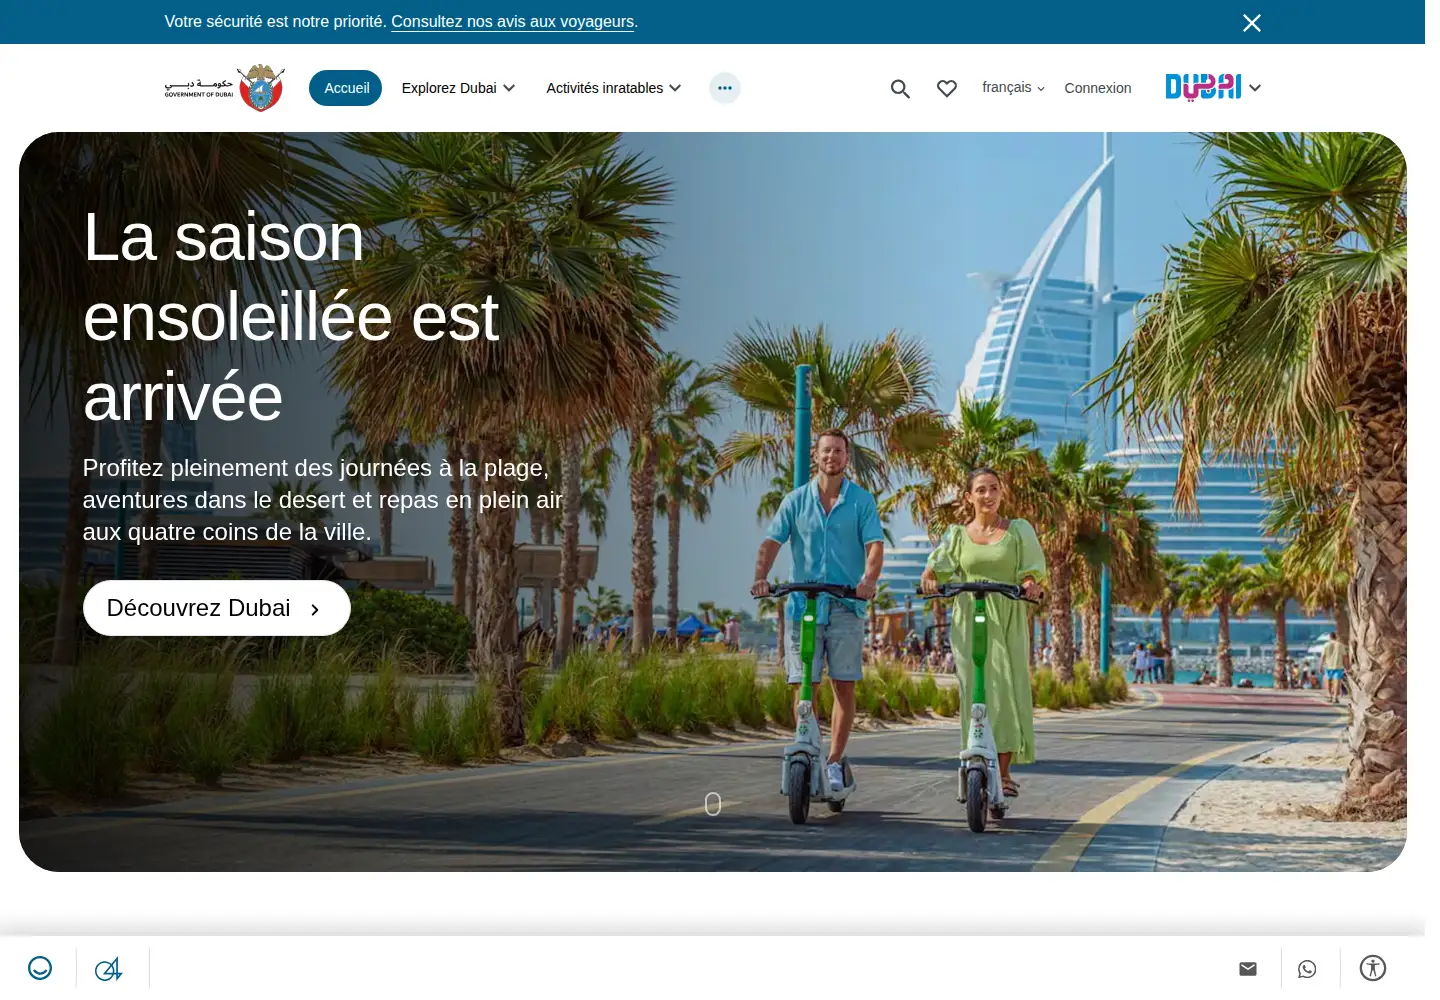The width and height of the screenshot is (1440, 1000).
Task: Open the more options three-dots button
Action: pos(725,88)
